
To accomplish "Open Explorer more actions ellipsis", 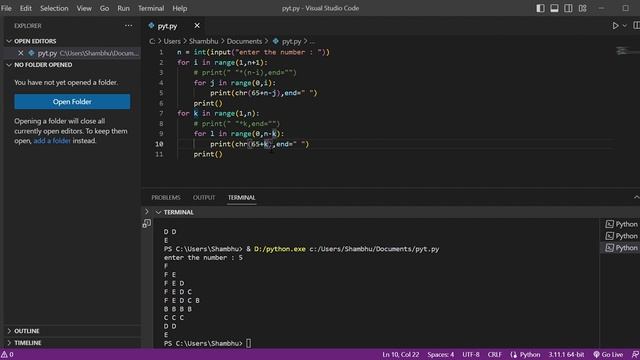I will click(129, 26).
